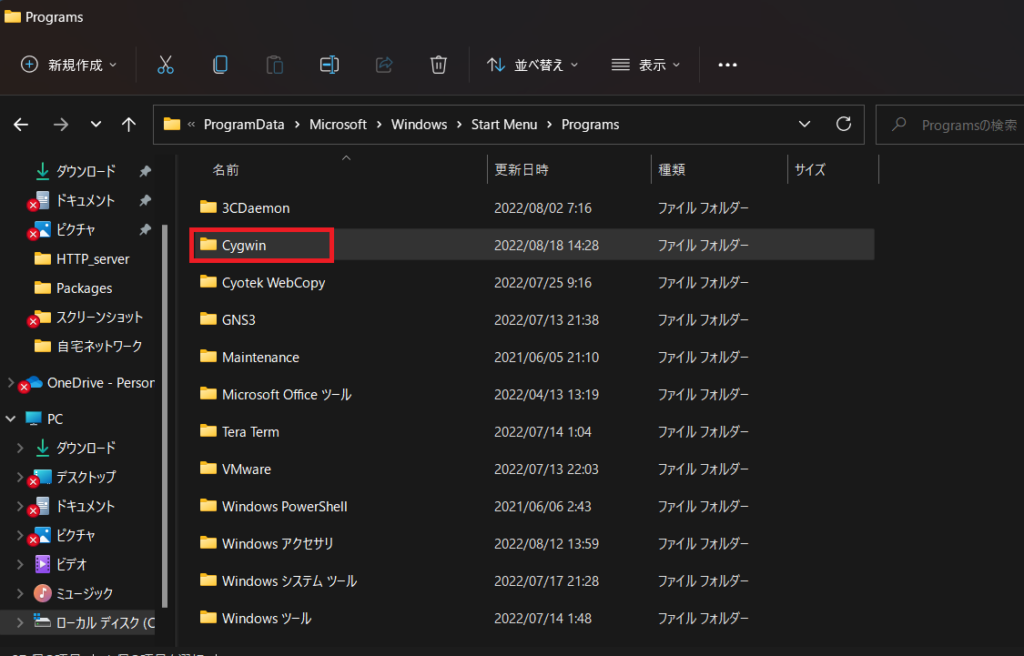Click the 3CDaemon folder icon

208,207
